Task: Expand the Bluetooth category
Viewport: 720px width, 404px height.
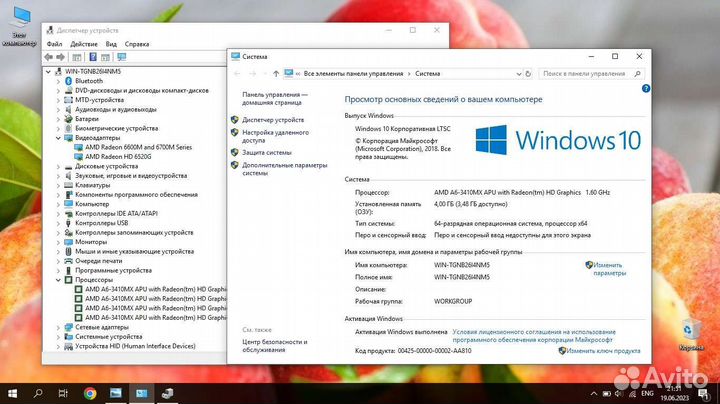Action: point(58,81)
